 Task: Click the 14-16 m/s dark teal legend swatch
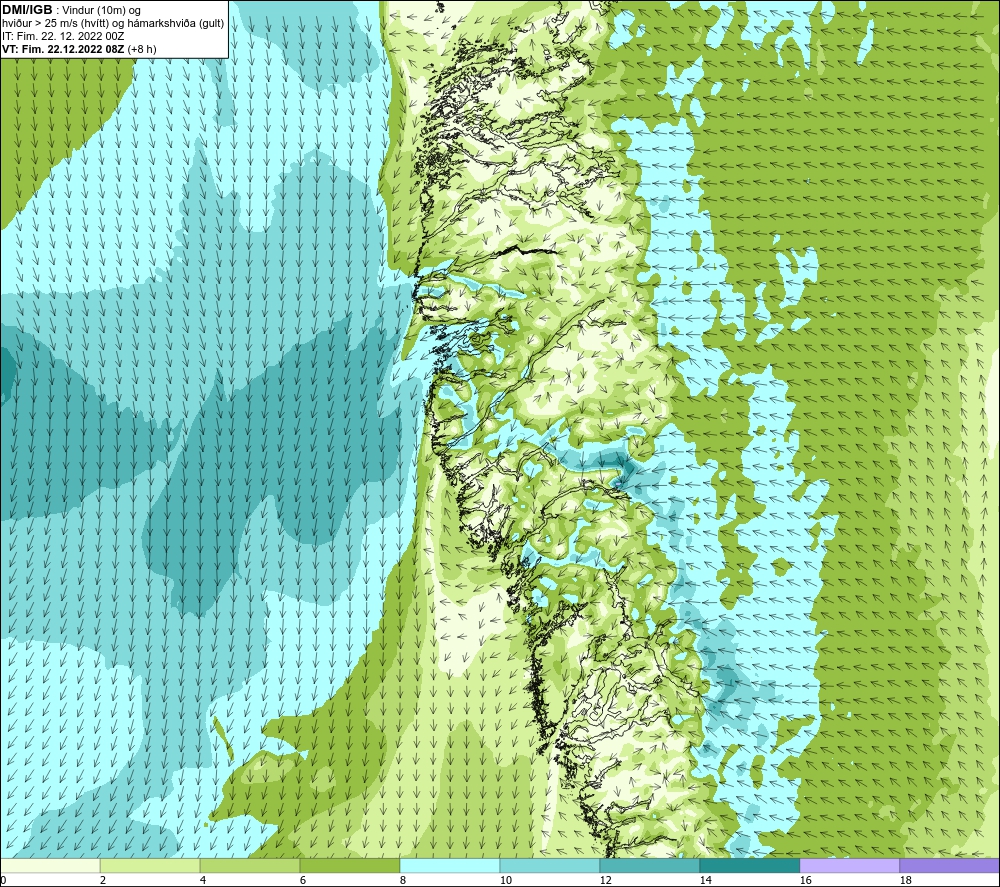point(749,865)
